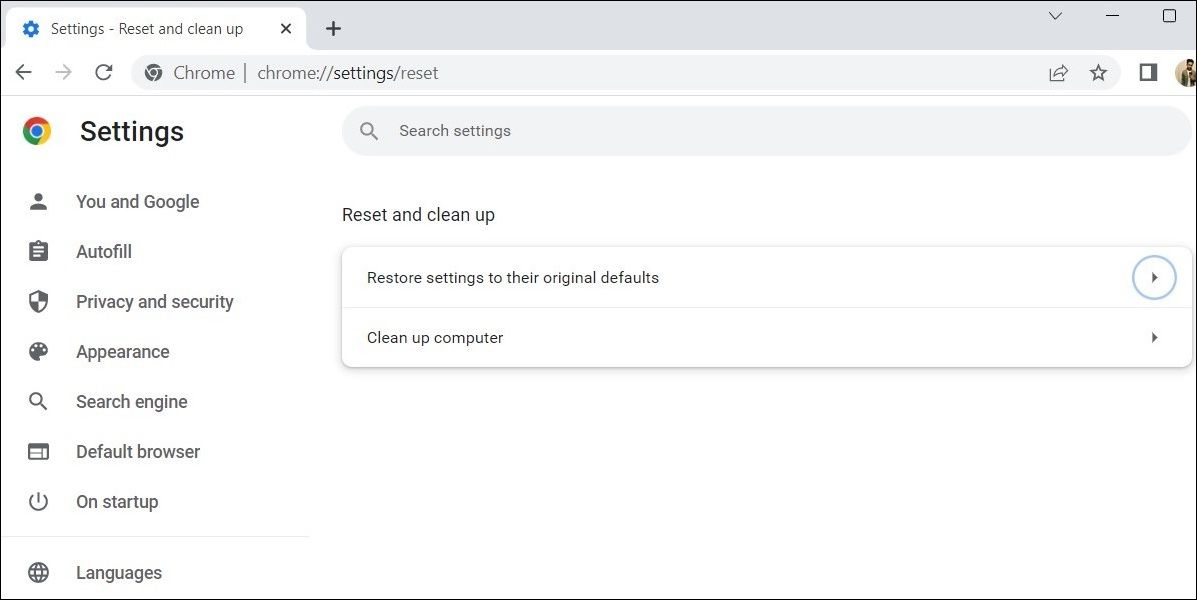
Task: Open the side panel icon
Action: [x=1147, y=72]
